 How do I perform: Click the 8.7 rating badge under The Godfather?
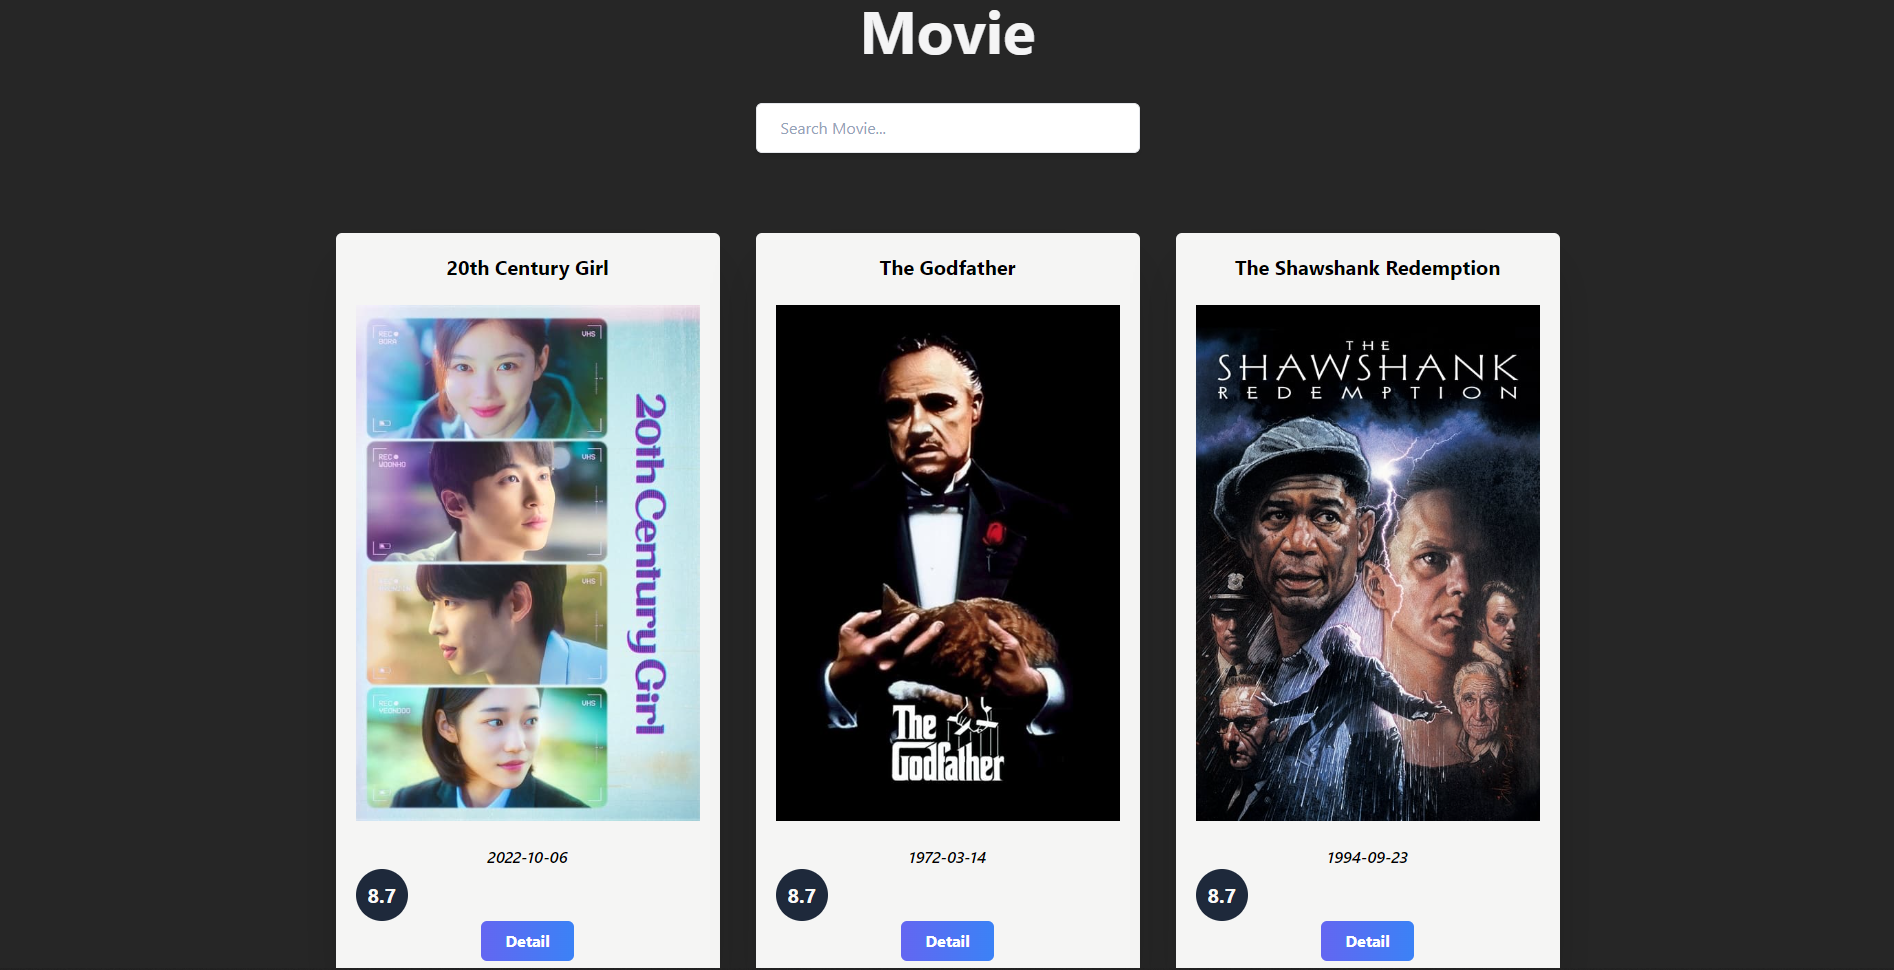[x=802, y=895]
